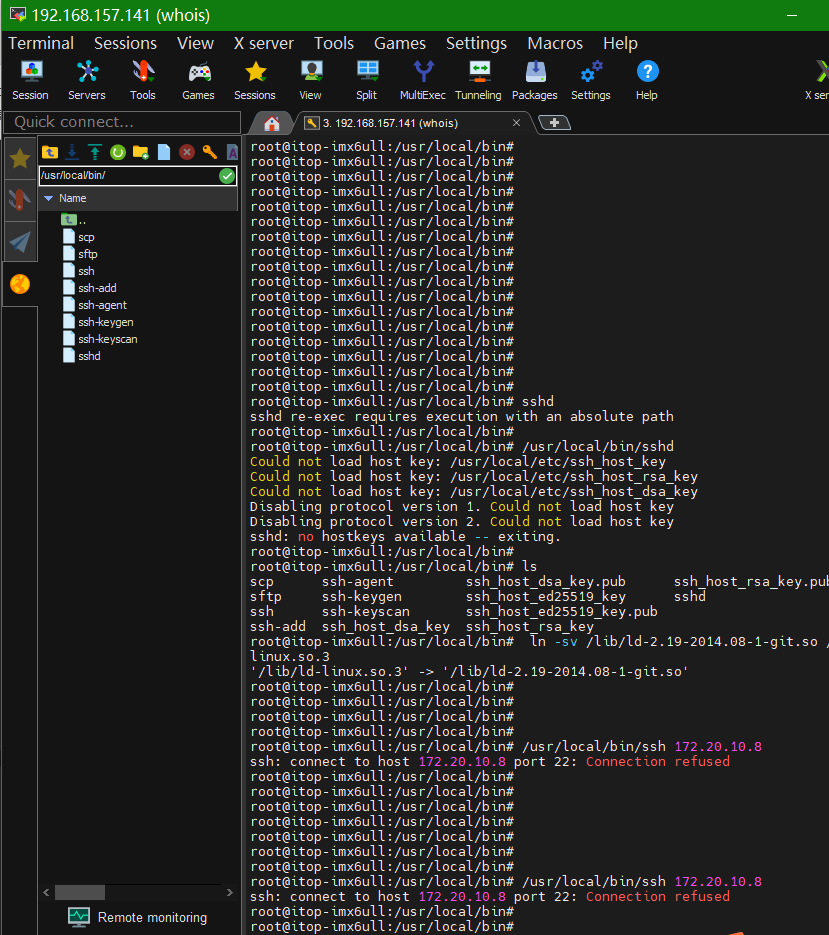
Task: Open the Tools knife sidebar tab
Action: tap(20, 200)
